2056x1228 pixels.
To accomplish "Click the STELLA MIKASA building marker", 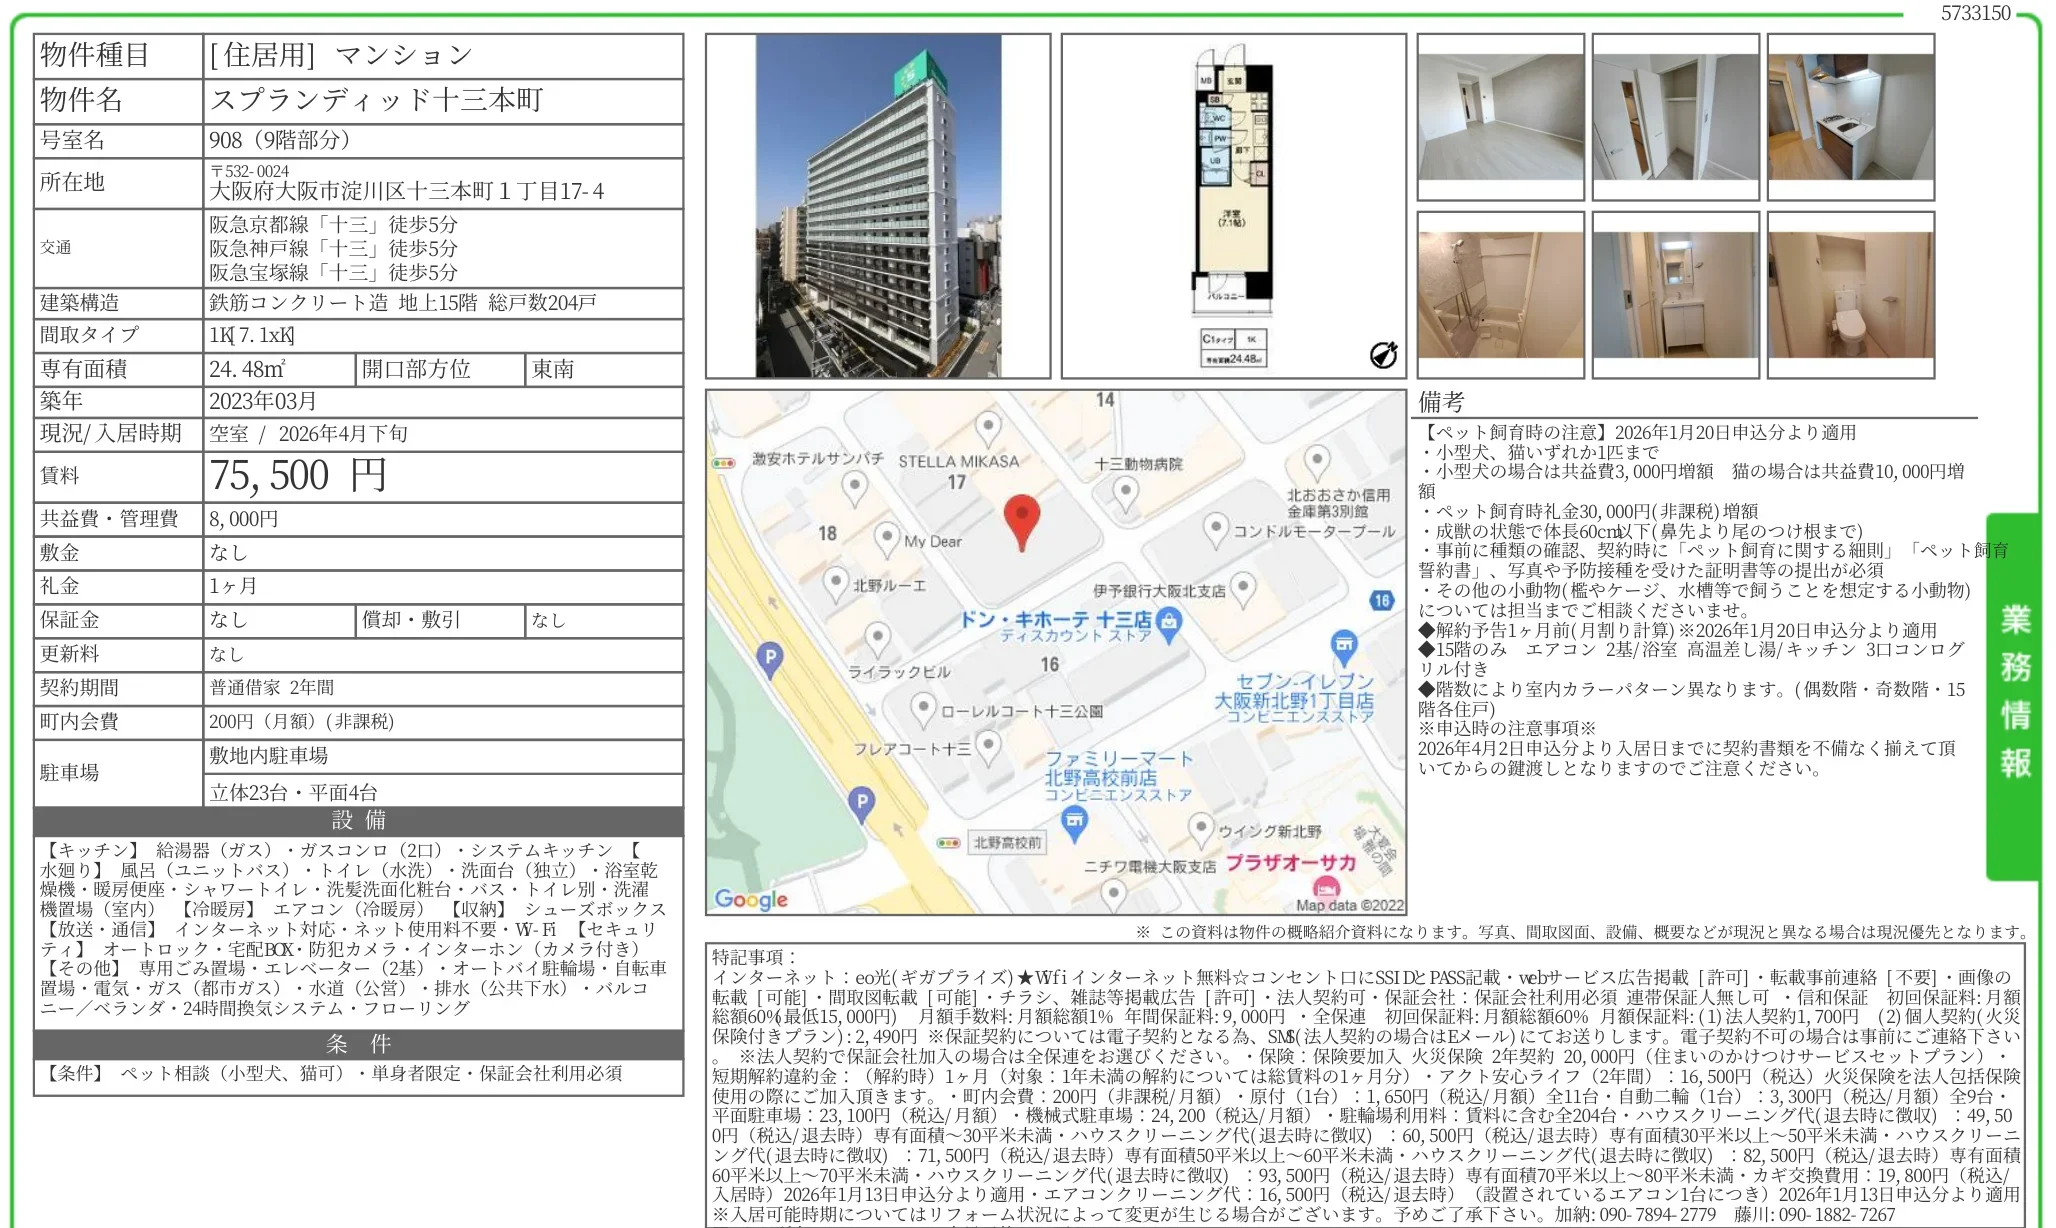I will point(987,427).
